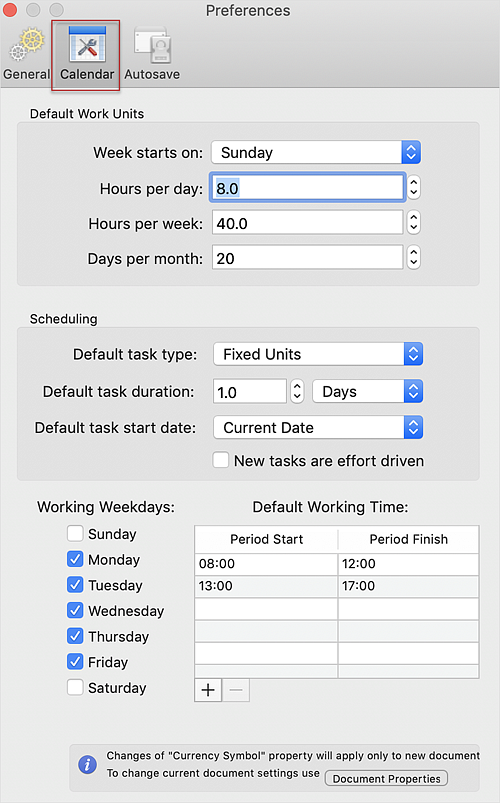Select the 08:00 Period Start cell
This screenshot has height=803, width=500.
[266, 563]
